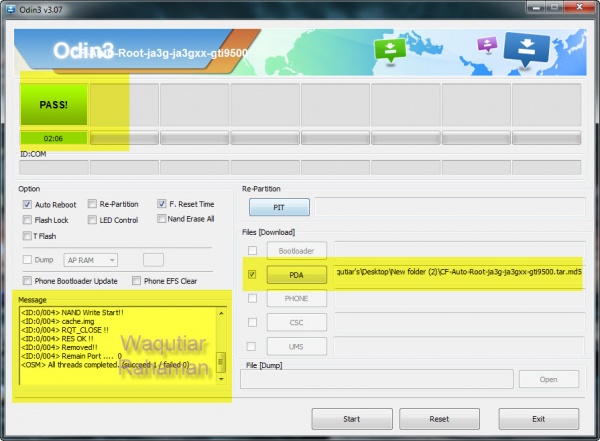This screenshot has height=441, width=600.
Task: Click the 'NAND Write Start!!' log line
Action: click(x=72, y=312)
